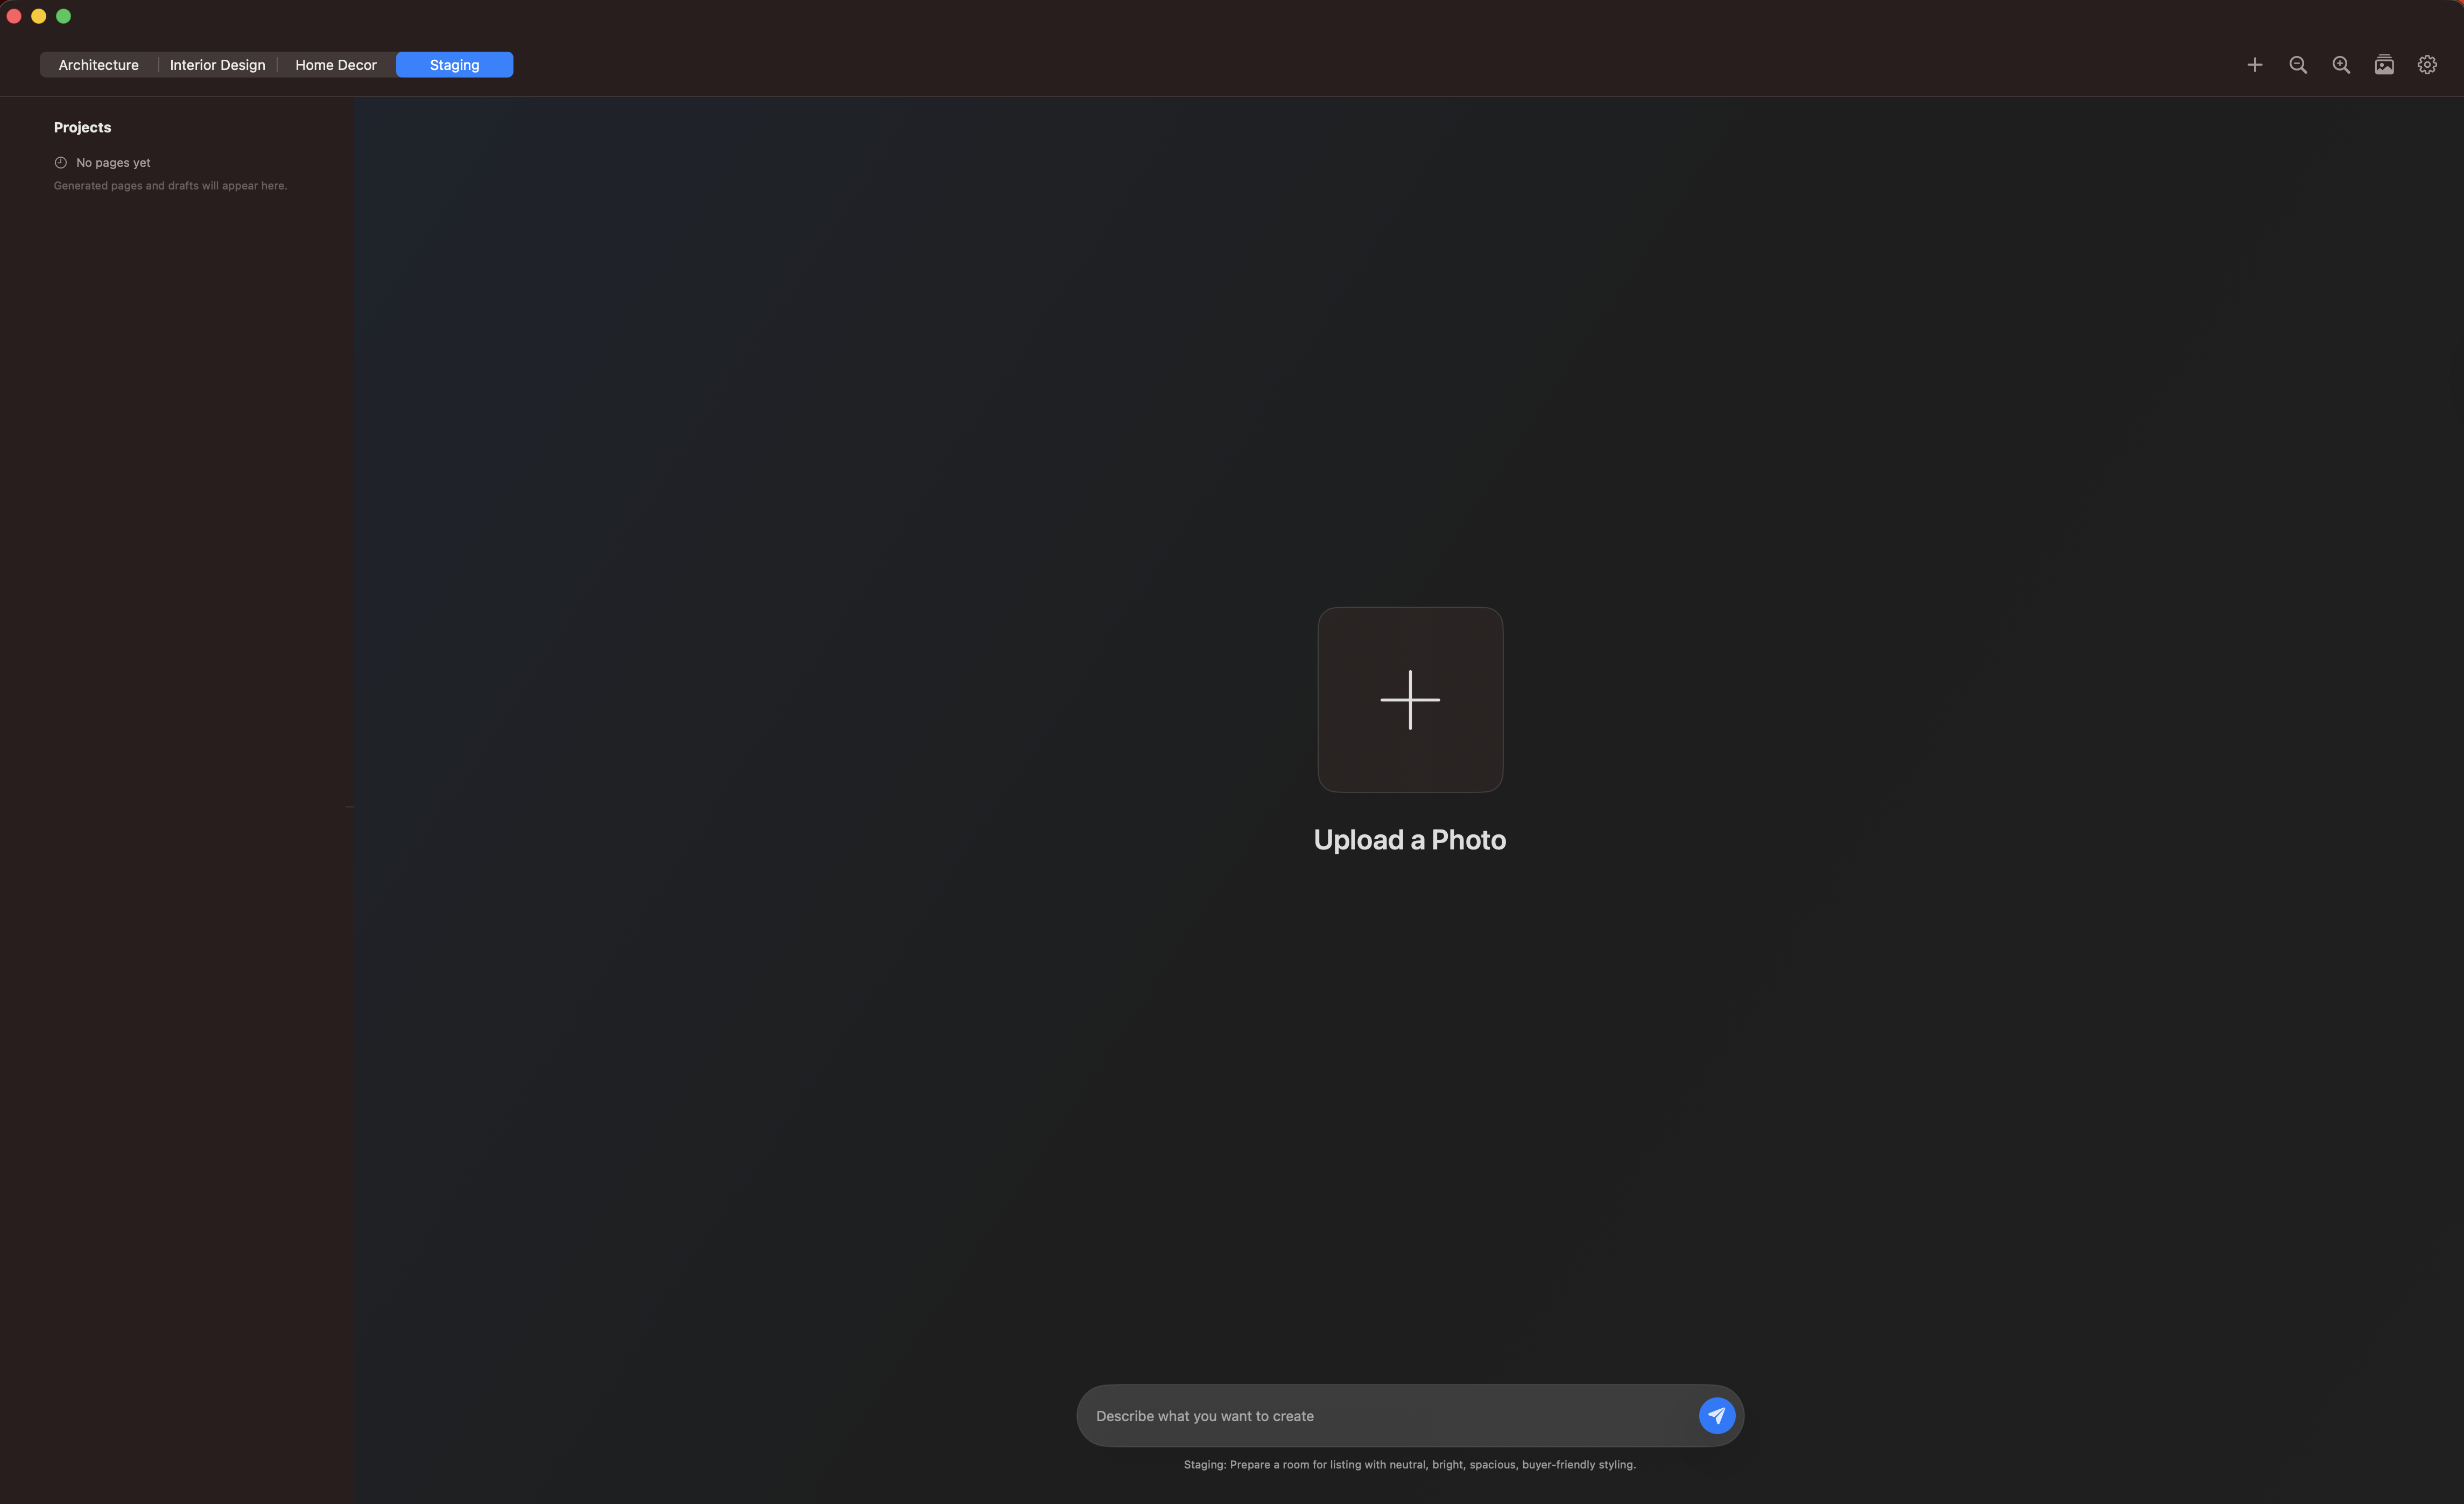Click the large plus upload tile
Screen dimensions: 2464x1504
click(1410, 700)
